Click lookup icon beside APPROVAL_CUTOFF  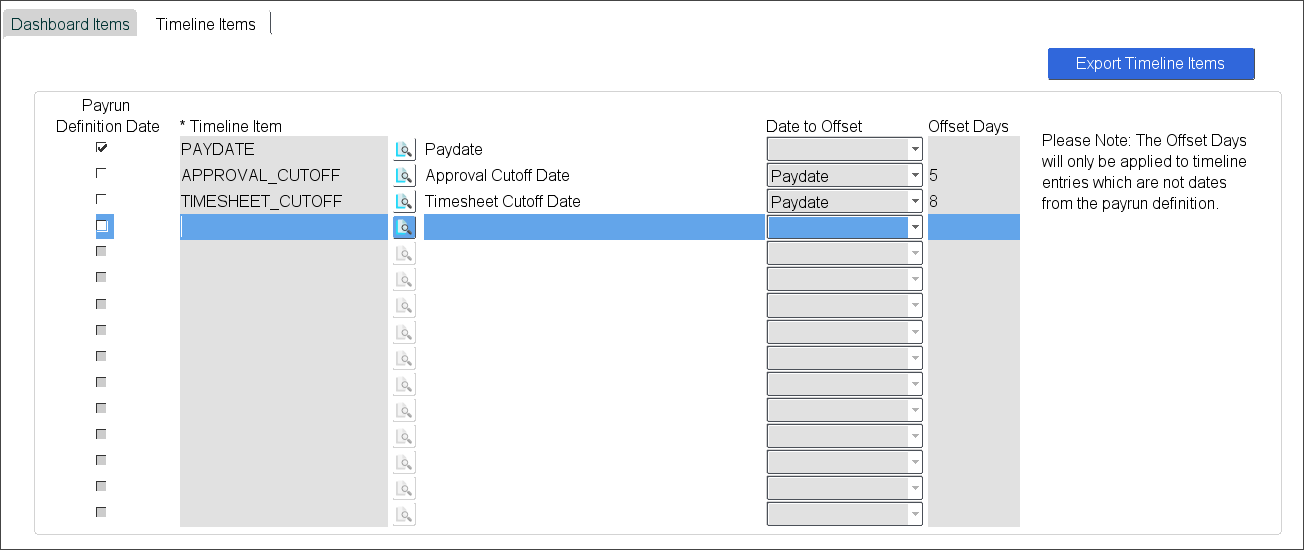point(404,176)
